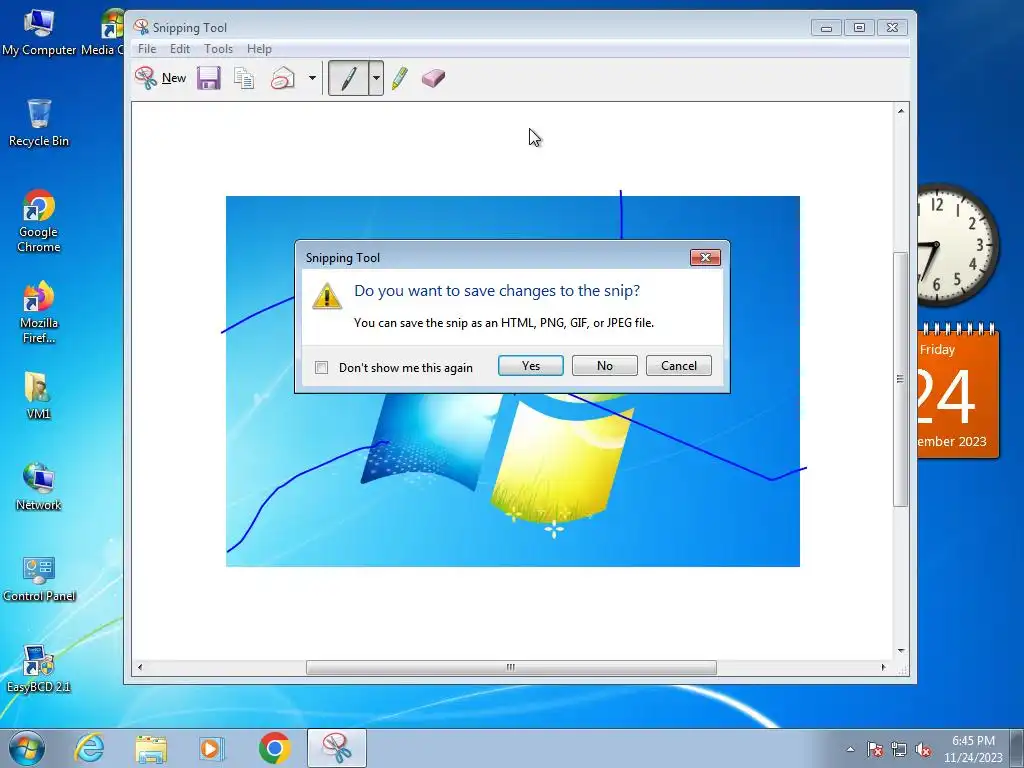This screenshot has width=1024, height=768.
Task: Close the save changes dialog
Action: point(705,257)
